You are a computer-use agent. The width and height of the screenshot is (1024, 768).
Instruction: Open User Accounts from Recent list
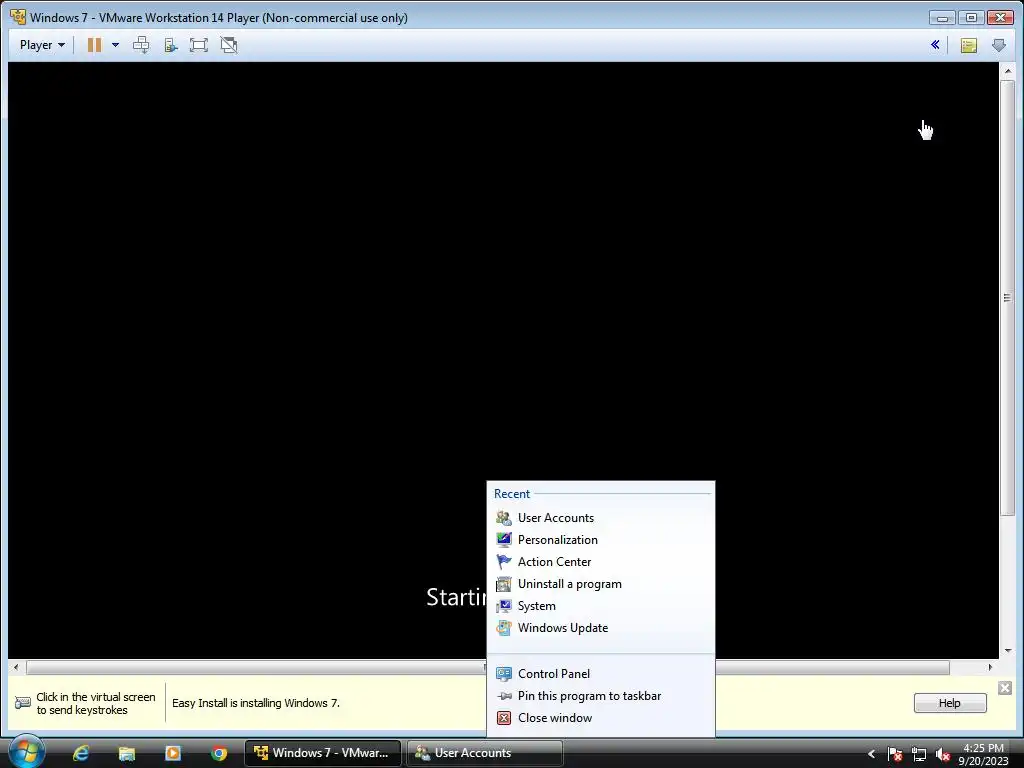click(x=601, y=518)
